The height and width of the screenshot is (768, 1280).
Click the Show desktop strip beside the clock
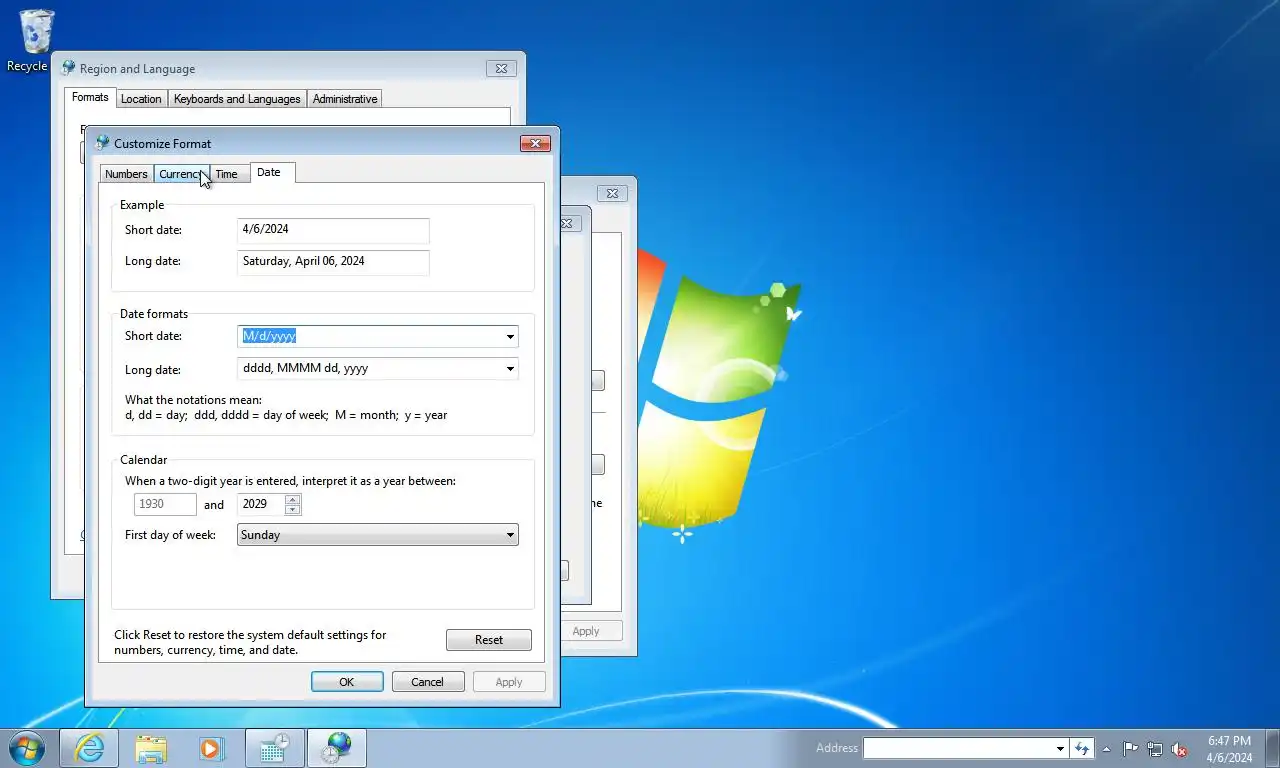point(1272,748)
